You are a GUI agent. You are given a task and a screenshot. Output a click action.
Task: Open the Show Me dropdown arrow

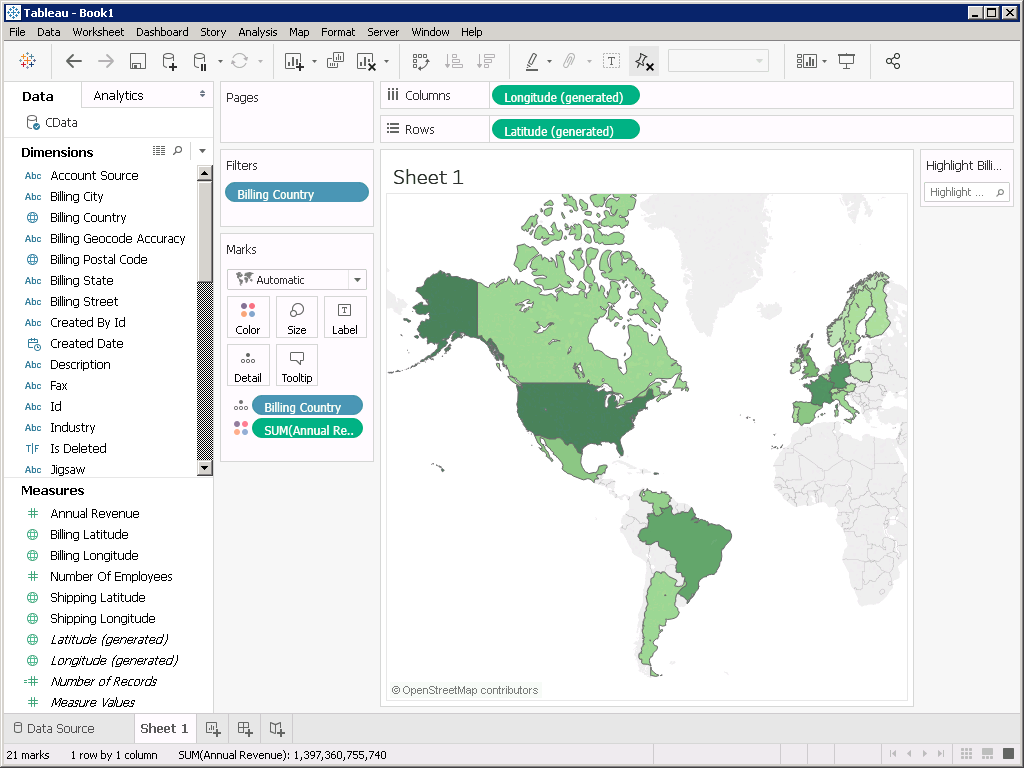824,61
